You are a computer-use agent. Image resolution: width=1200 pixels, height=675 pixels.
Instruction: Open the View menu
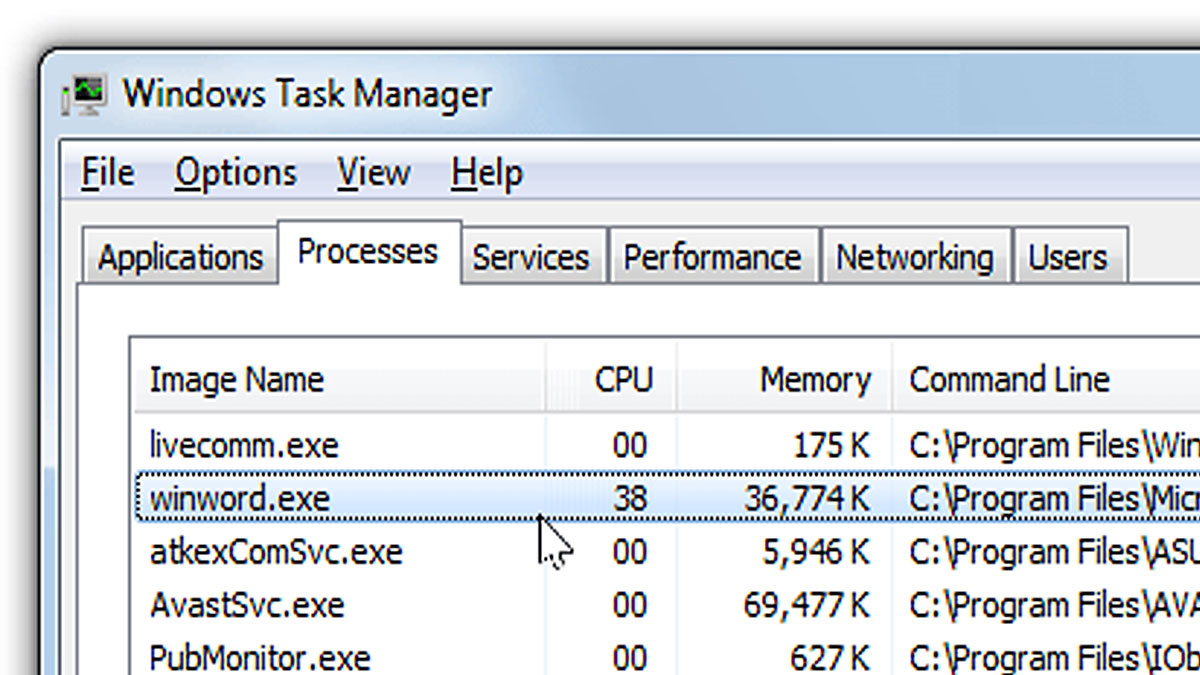[x=373, y=173]
